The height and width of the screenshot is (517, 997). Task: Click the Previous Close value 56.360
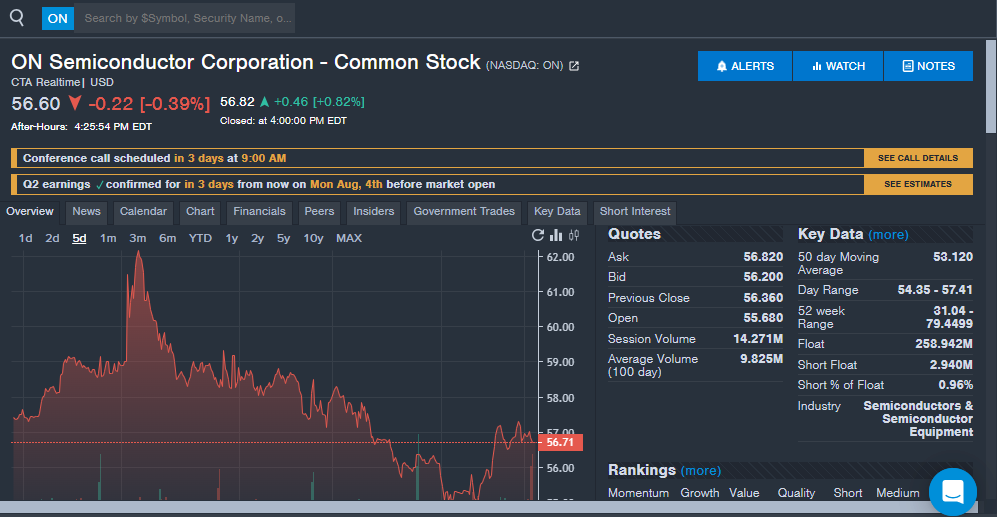click(x=763, y=298)
